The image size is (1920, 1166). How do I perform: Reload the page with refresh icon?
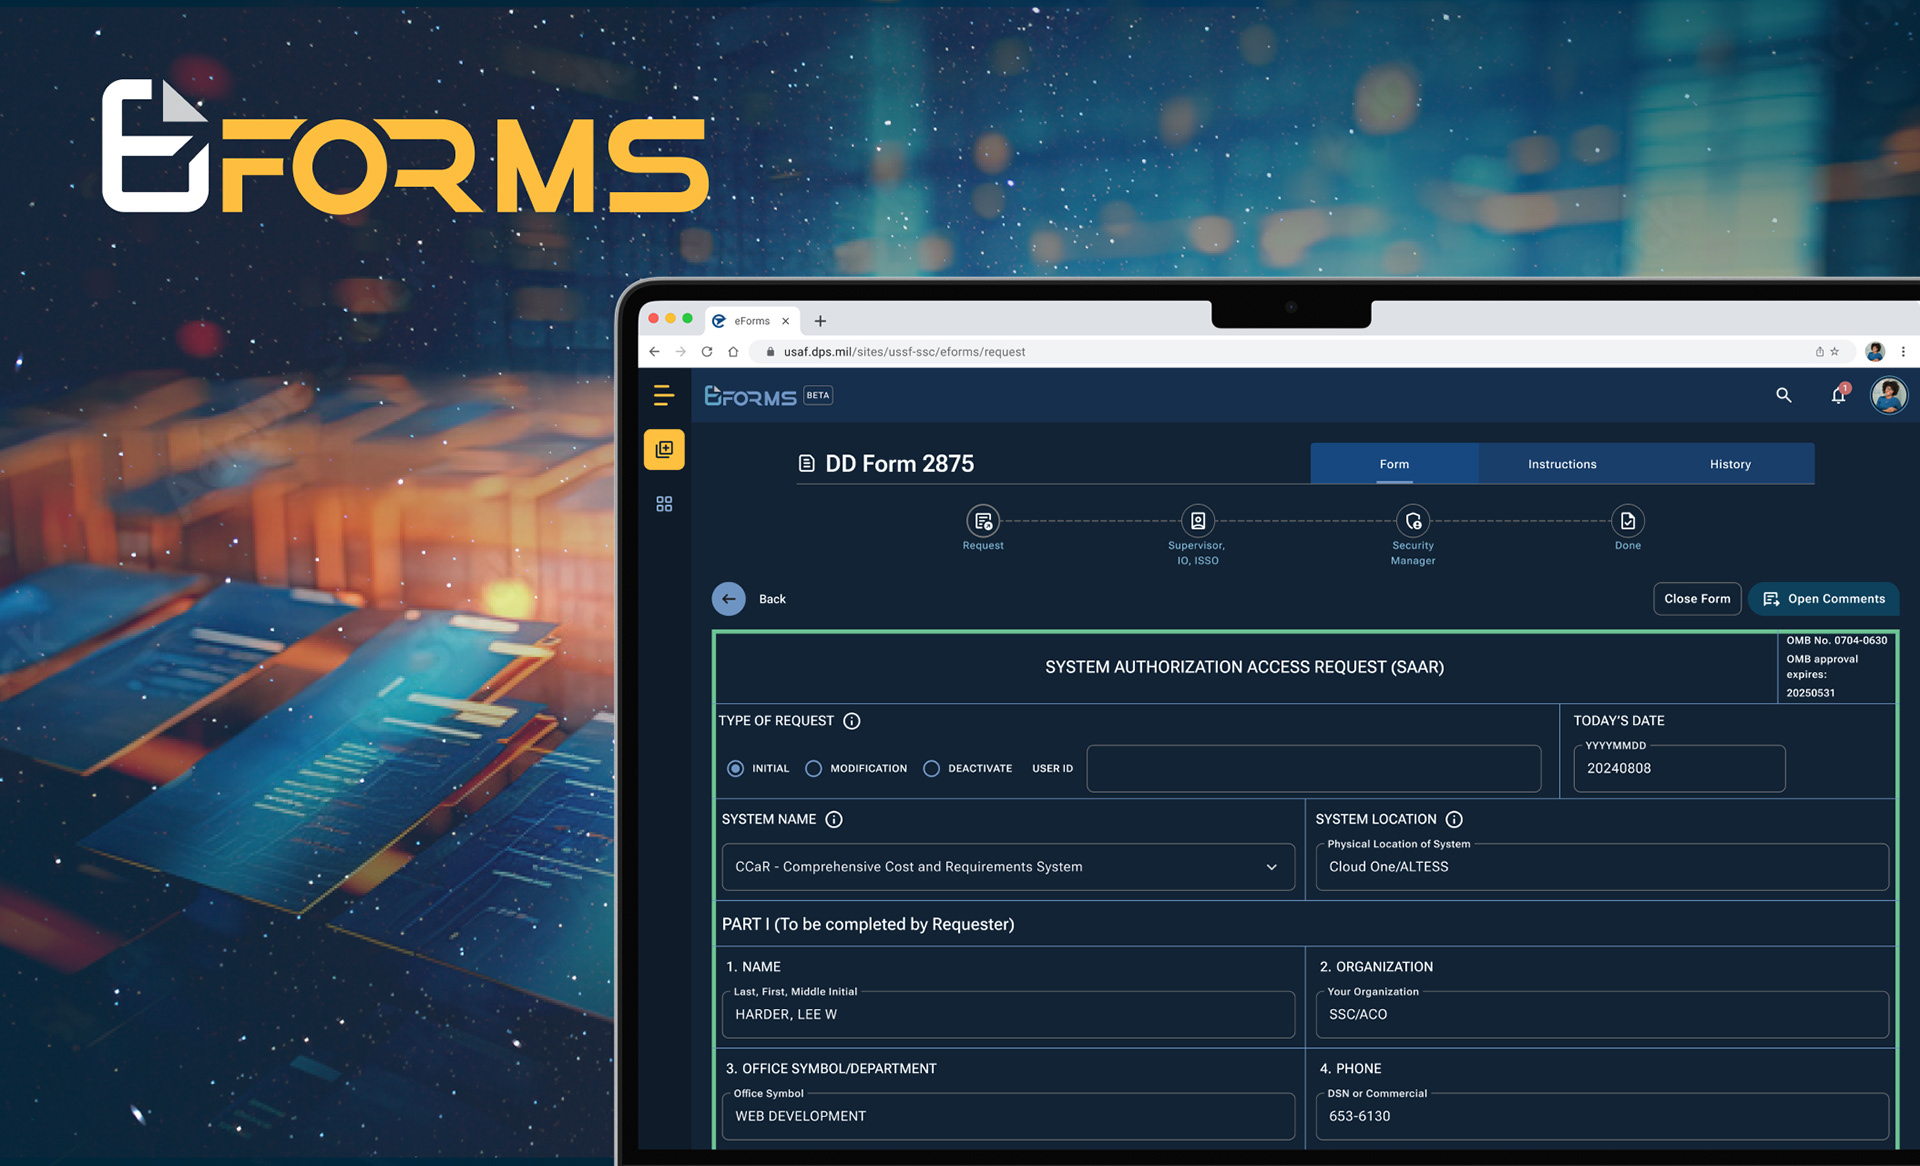coord(707,352)
